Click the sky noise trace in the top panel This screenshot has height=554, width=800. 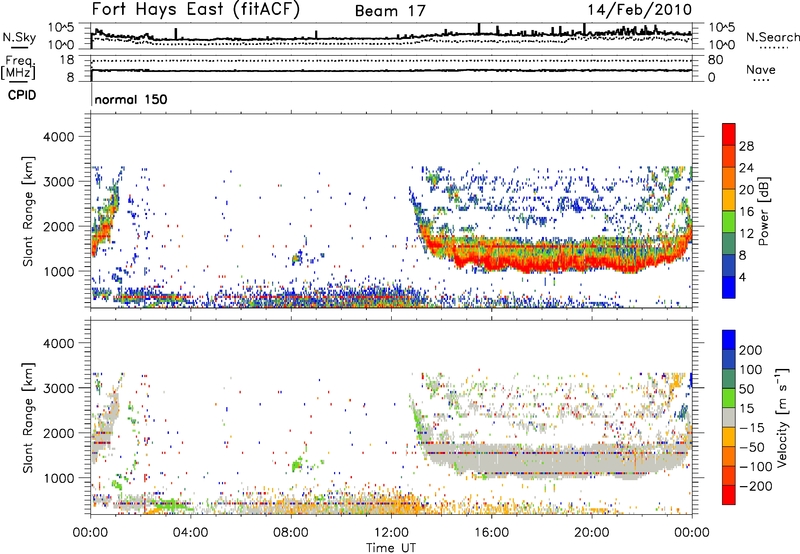[391, 38]
